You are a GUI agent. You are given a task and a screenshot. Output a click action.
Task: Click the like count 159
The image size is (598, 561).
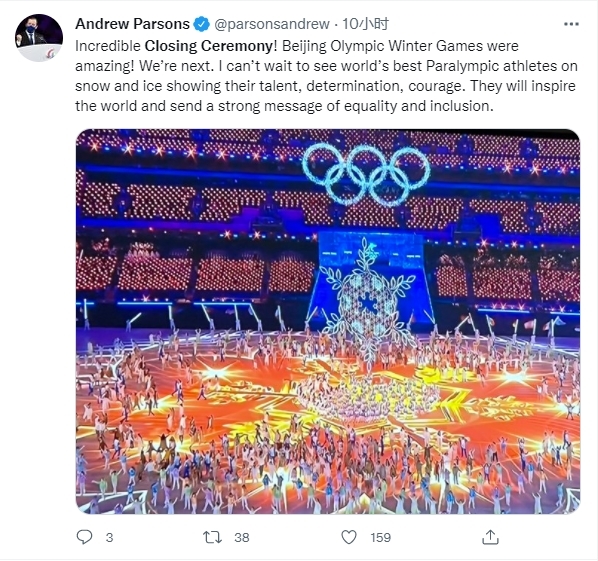380,537
